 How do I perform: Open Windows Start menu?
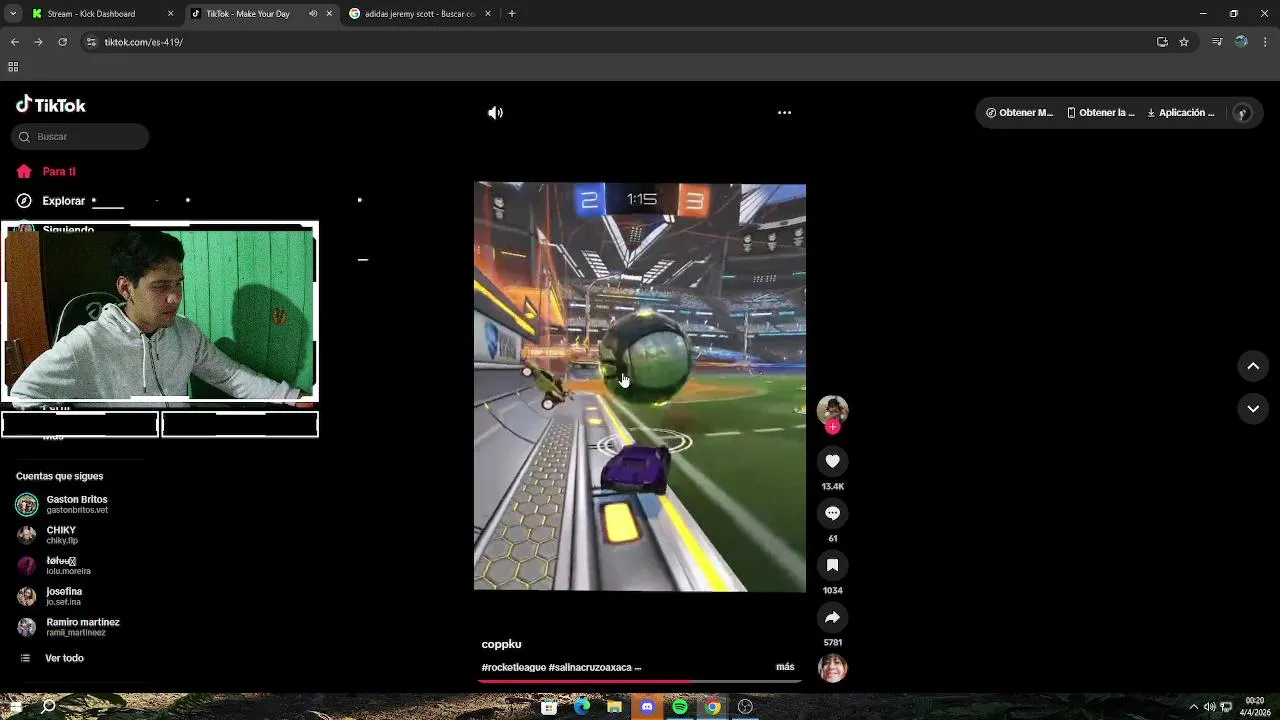pyautogui.click(x=15, y=707)
